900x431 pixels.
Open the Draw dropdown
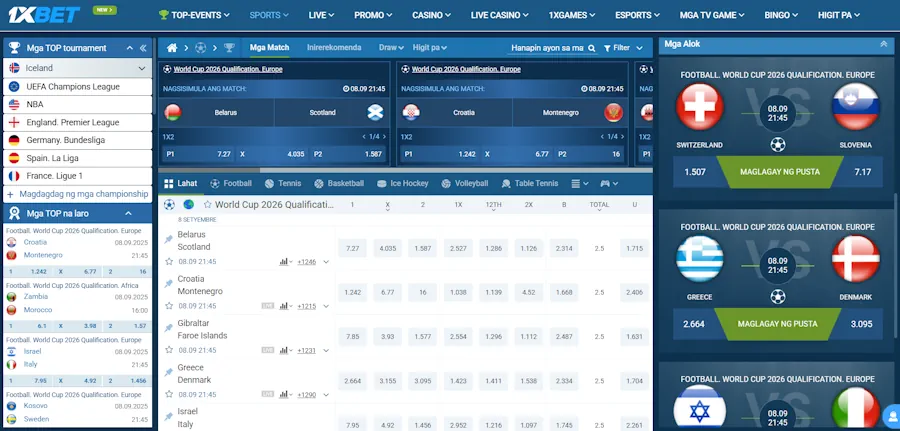coord(391,48)
